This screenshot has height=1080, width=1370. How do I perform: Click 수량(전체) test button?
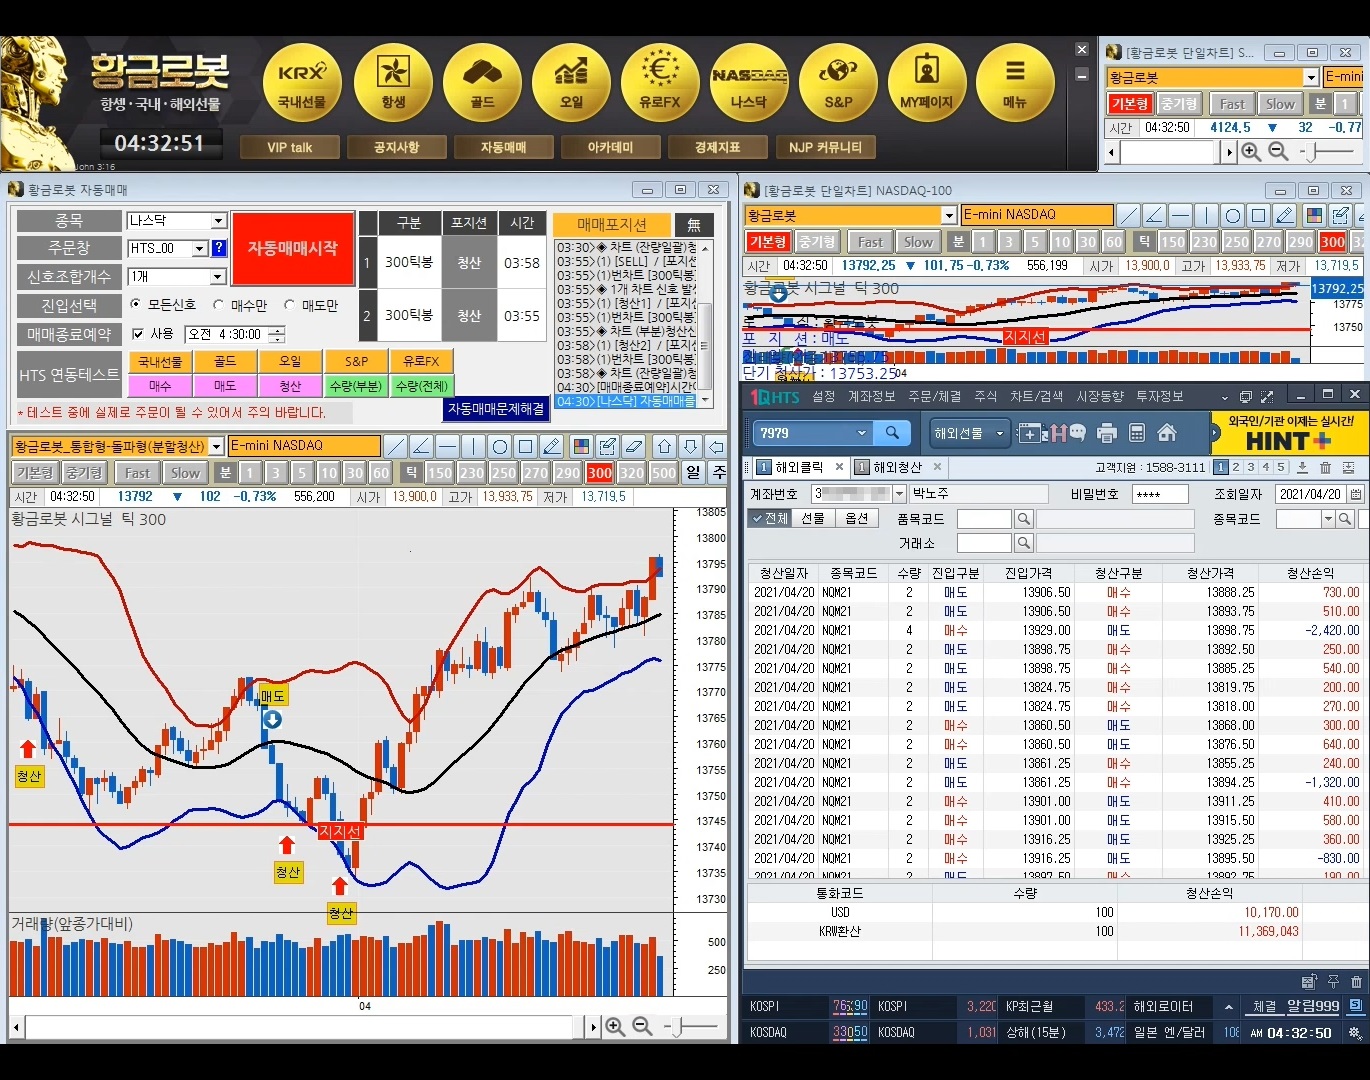pos(422,385)
